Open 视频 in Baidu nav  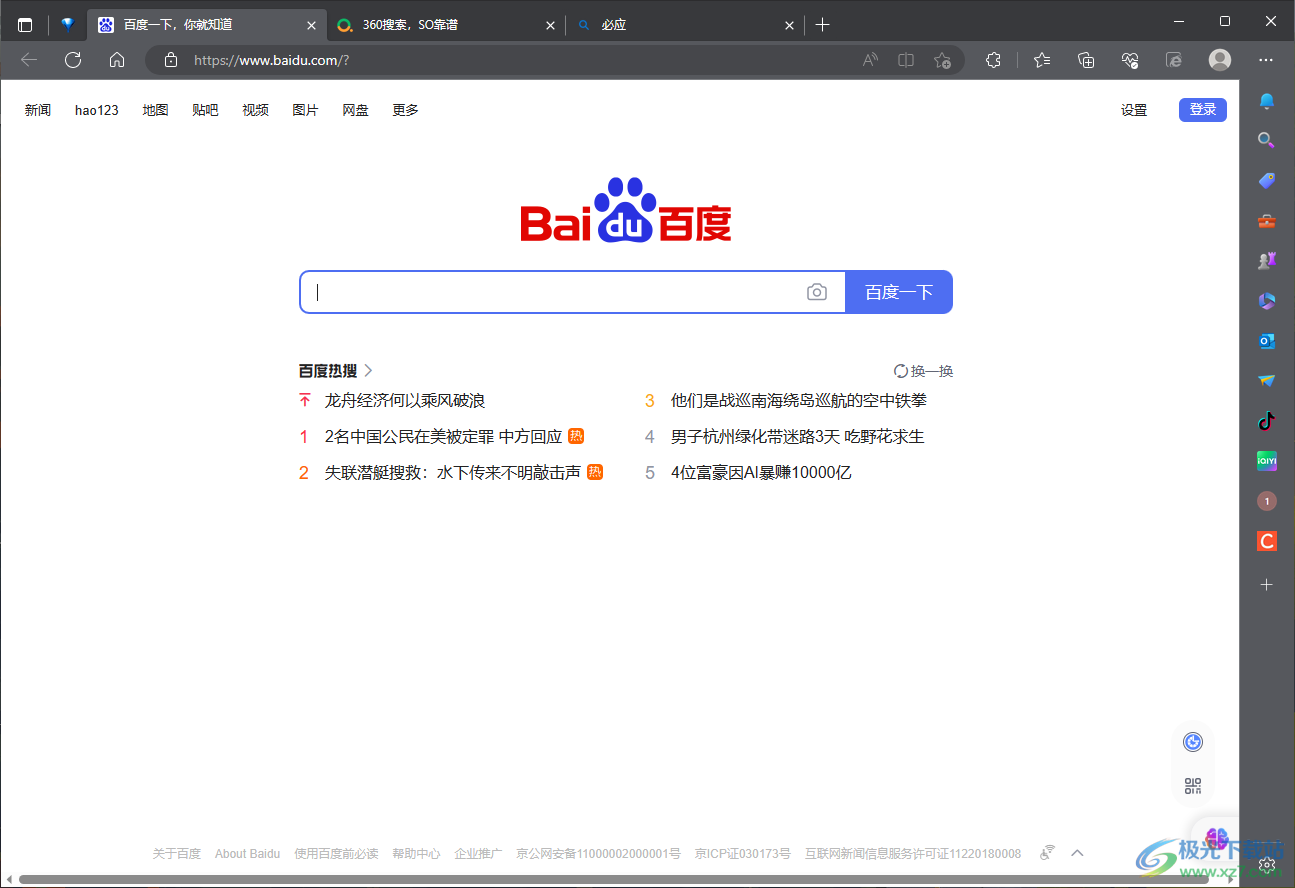tap(255, 110)
